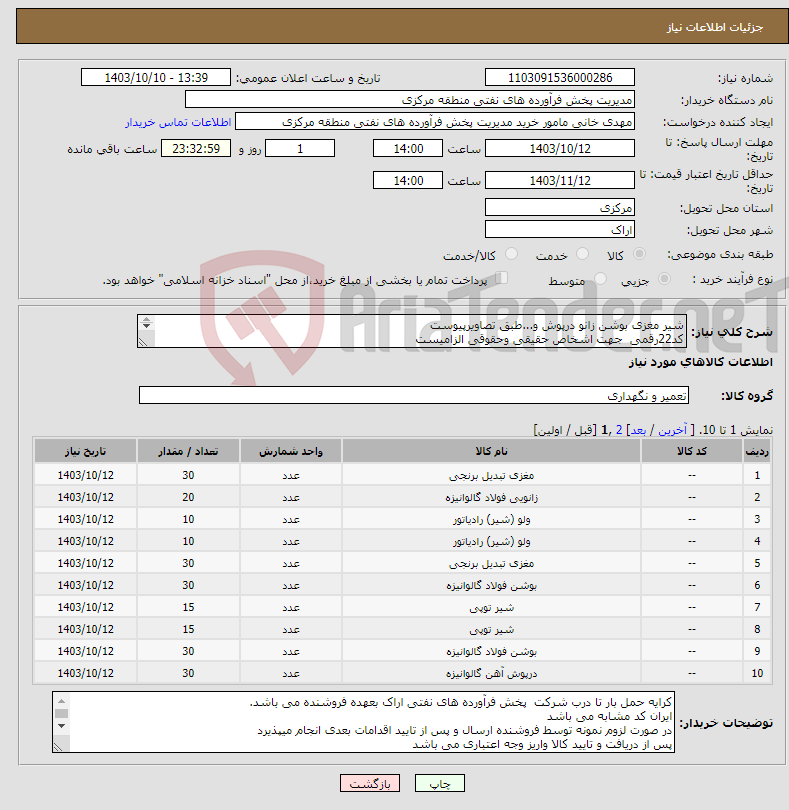Go to page 2 of items
Image resolution: width=789 pixels, height=810 pixels.
coord(619,430)
